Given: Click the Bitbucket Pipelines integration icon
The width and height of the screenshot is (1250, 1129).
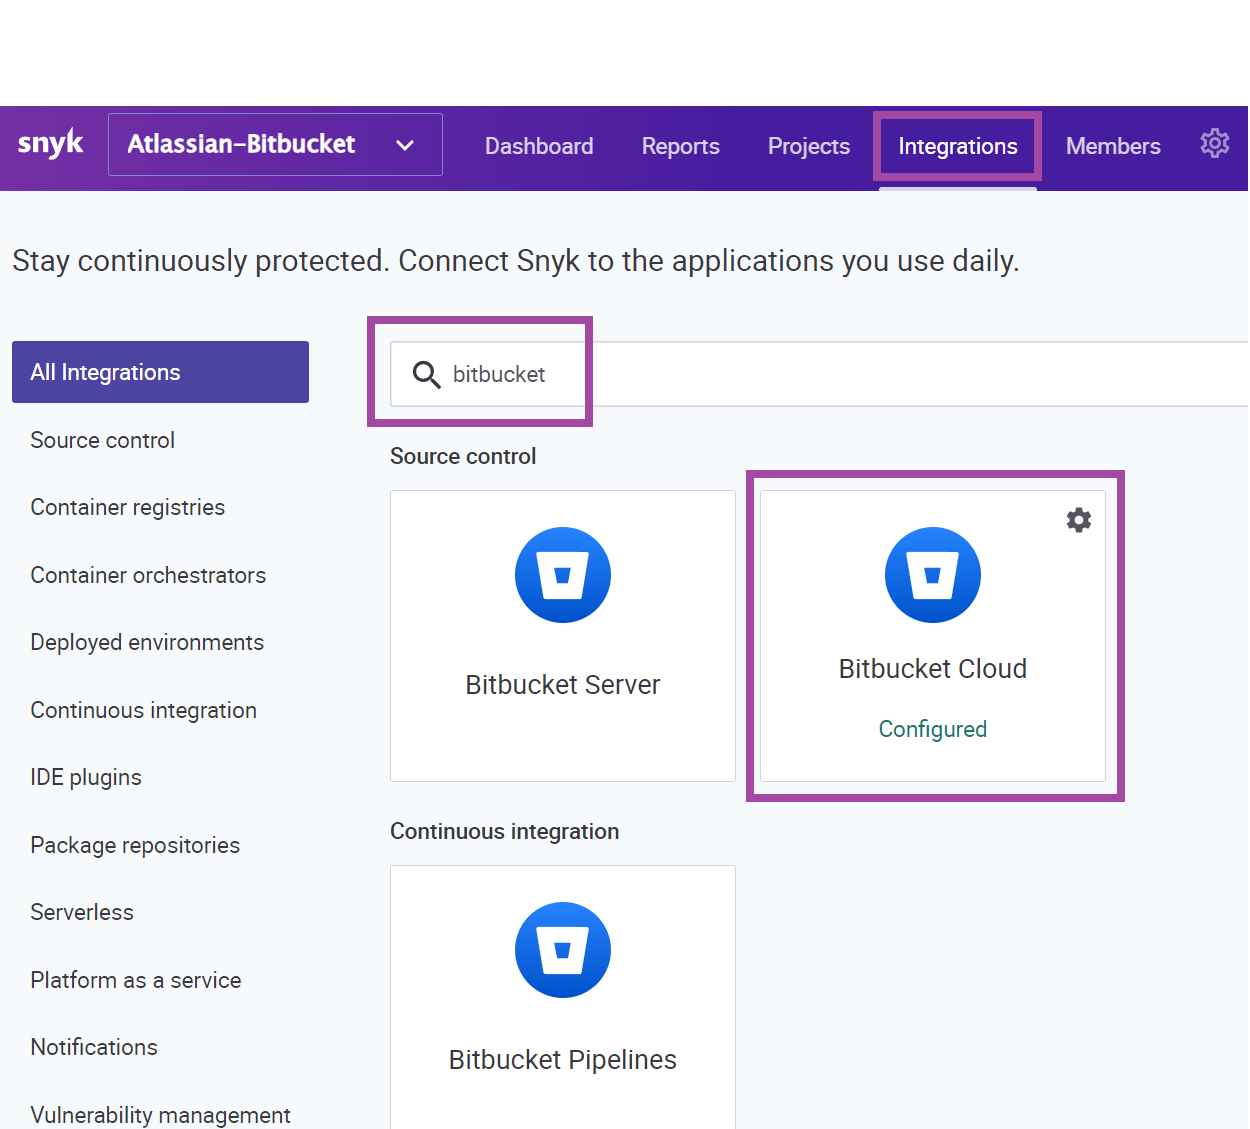Looking at the screenshot, I should pos(562,950).
